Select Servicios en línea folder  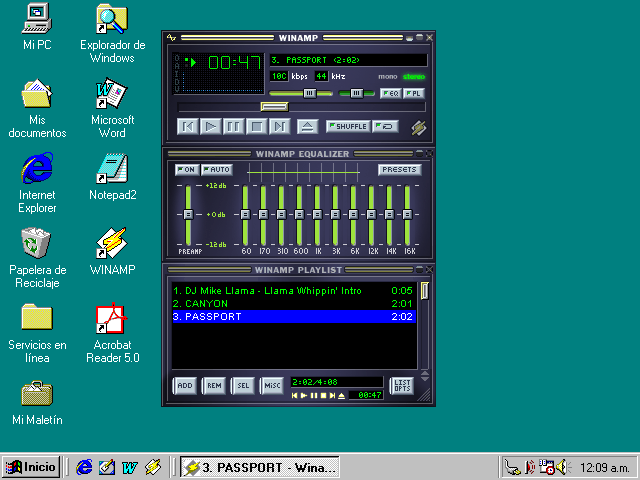(x=37, y=333)
